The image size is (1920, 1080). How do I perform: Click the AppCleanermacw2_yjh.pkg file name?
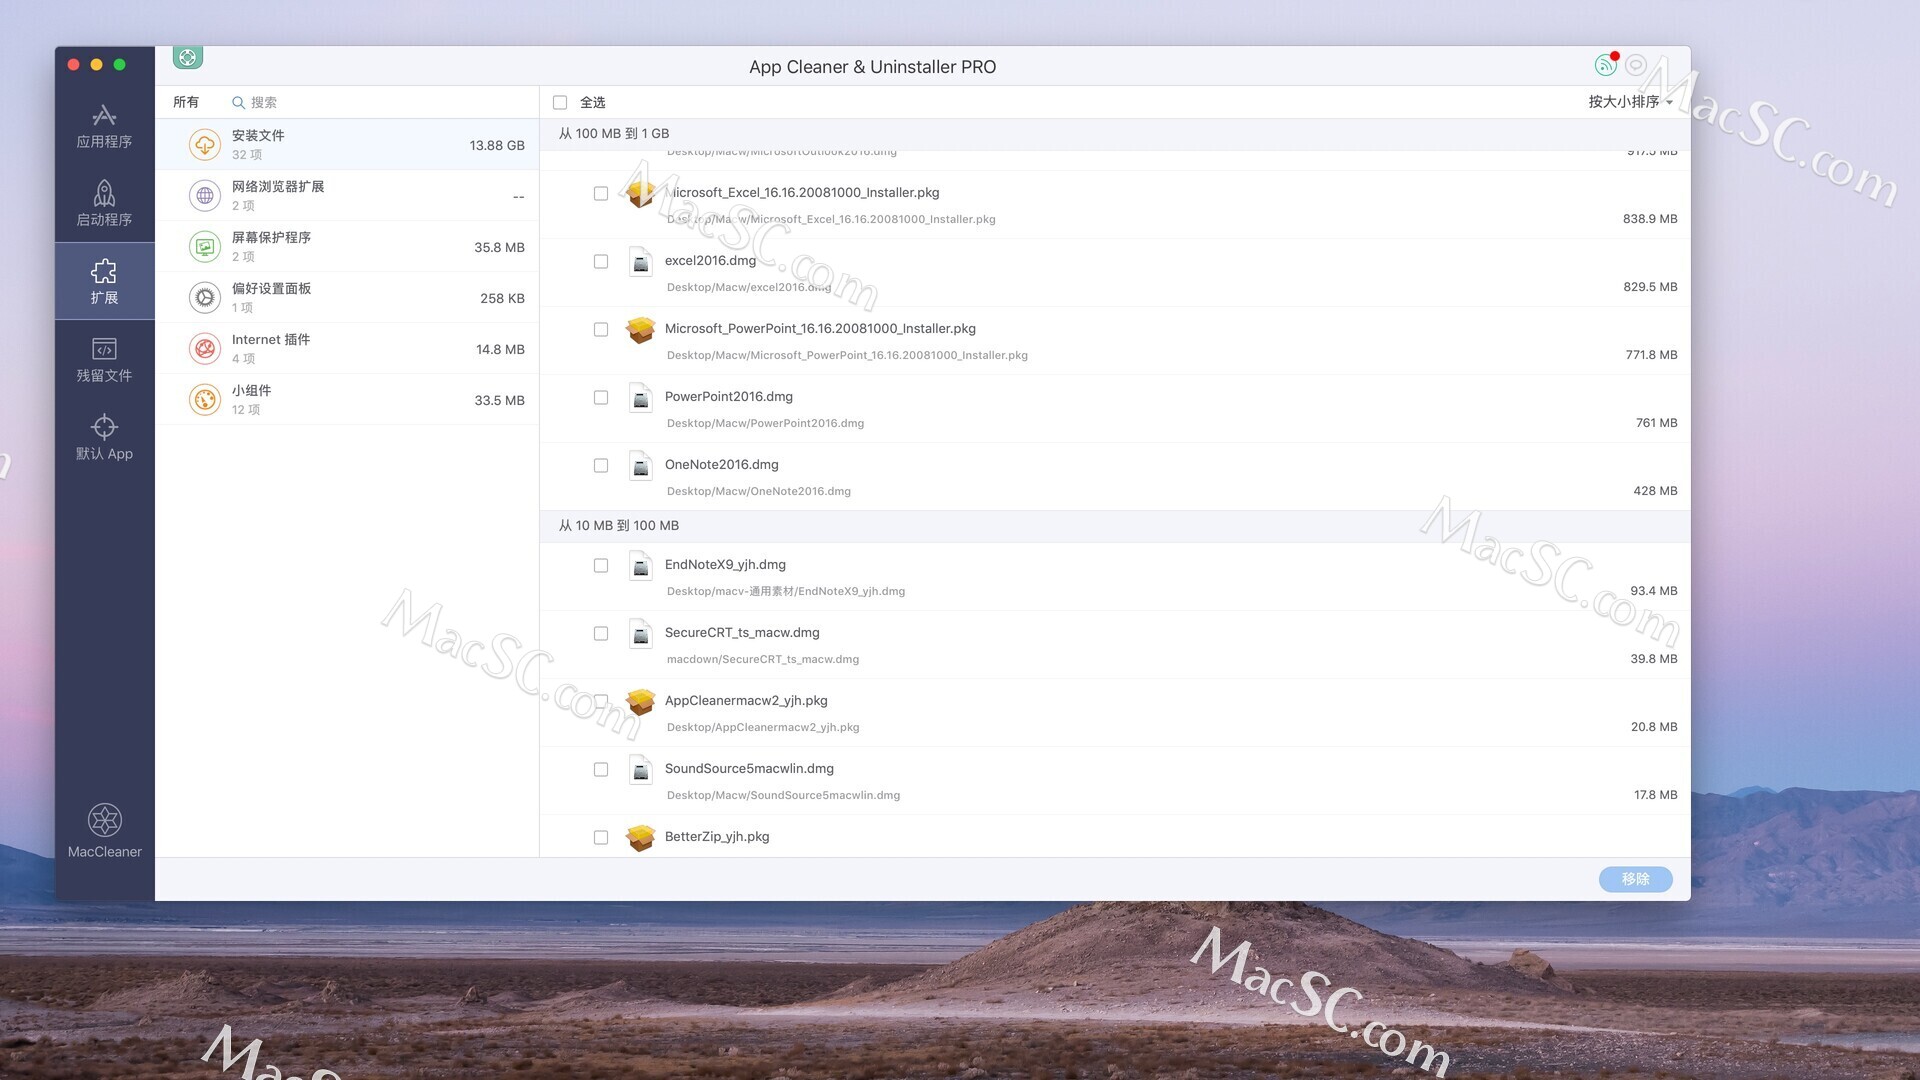tap(746, 701)
